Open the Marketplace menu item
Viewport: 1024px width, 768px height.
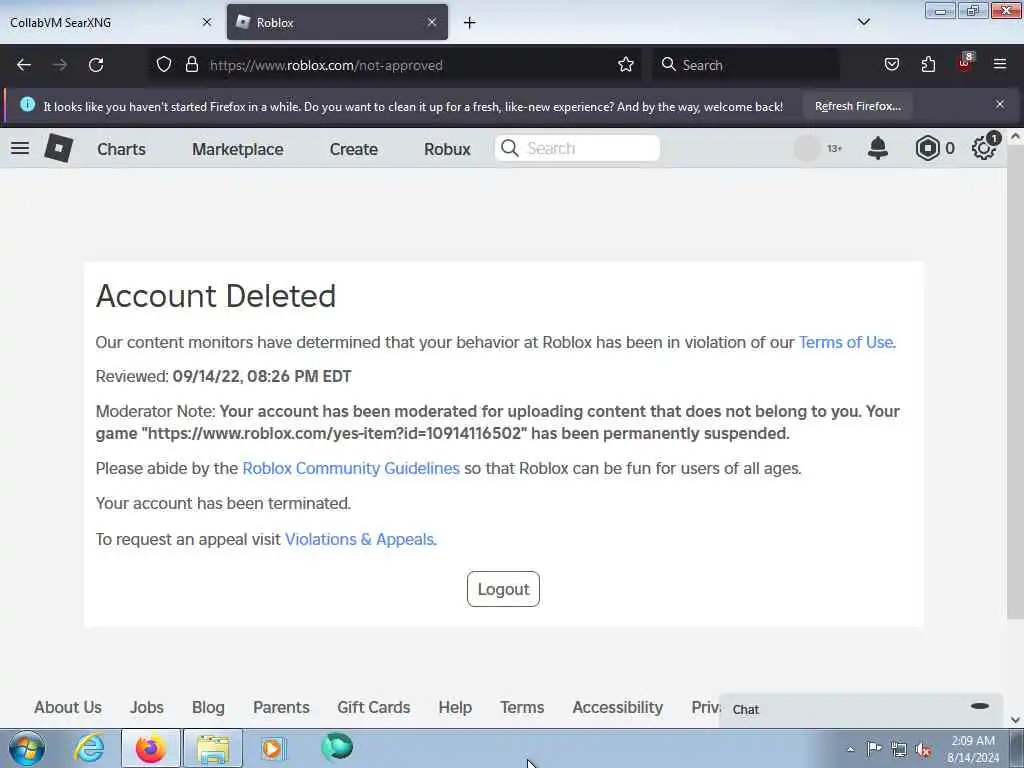click(238, 149)
